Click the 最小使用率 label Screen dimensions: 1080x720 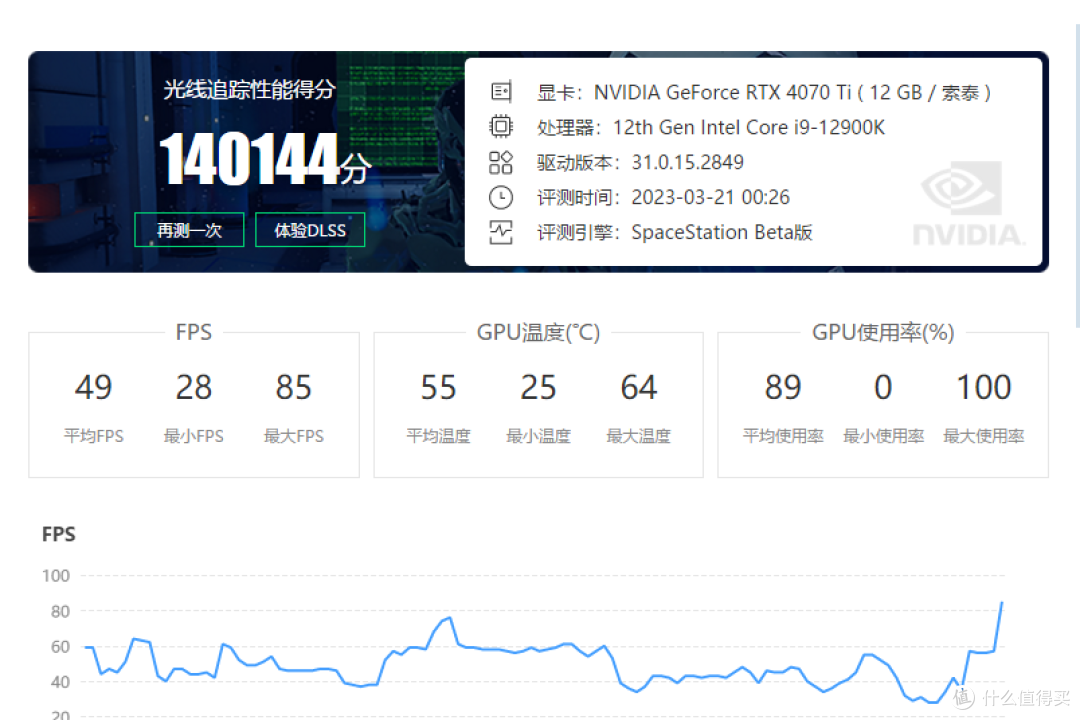(883, 436)
